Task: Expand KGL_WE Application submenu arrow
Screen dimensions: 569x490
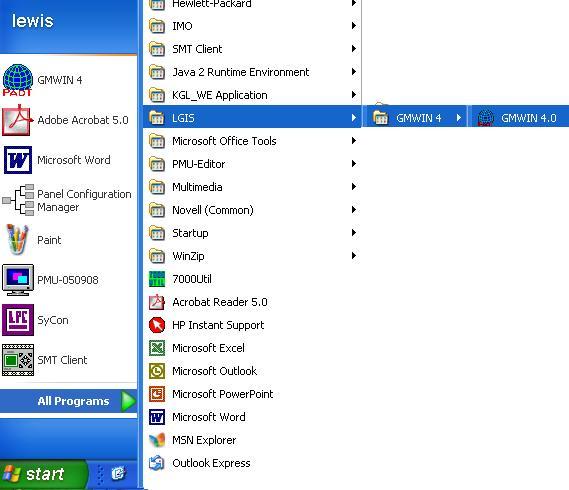Action: (x=354, y=95)
